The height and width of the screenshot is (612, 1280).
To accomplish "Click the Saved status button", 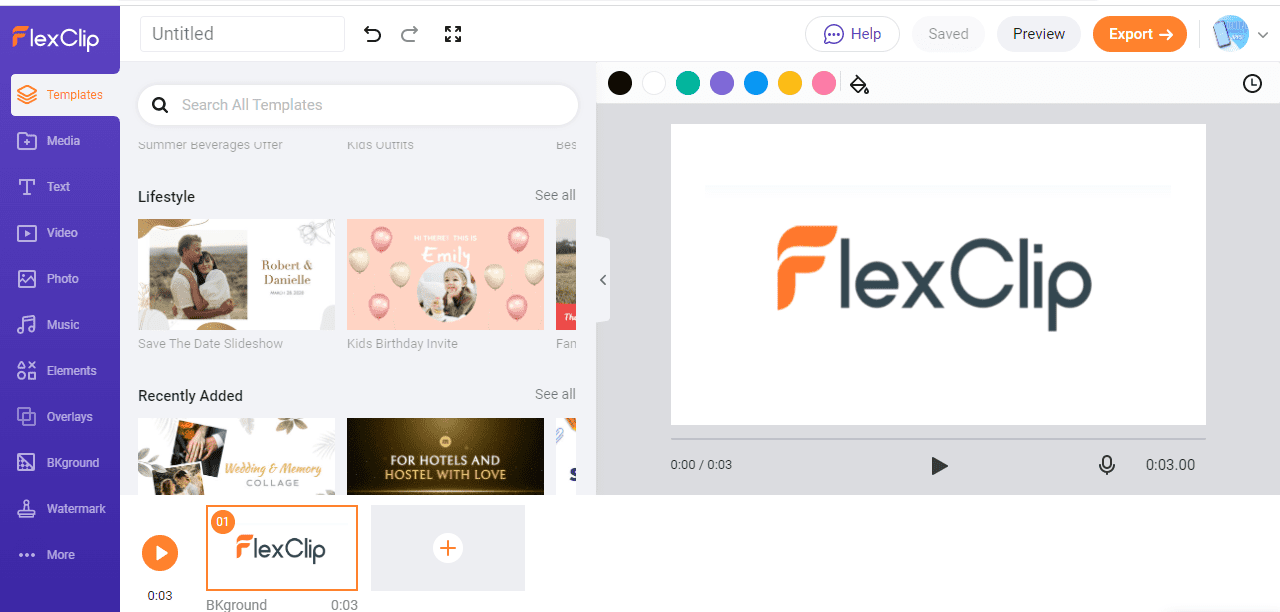I will 948,34.
